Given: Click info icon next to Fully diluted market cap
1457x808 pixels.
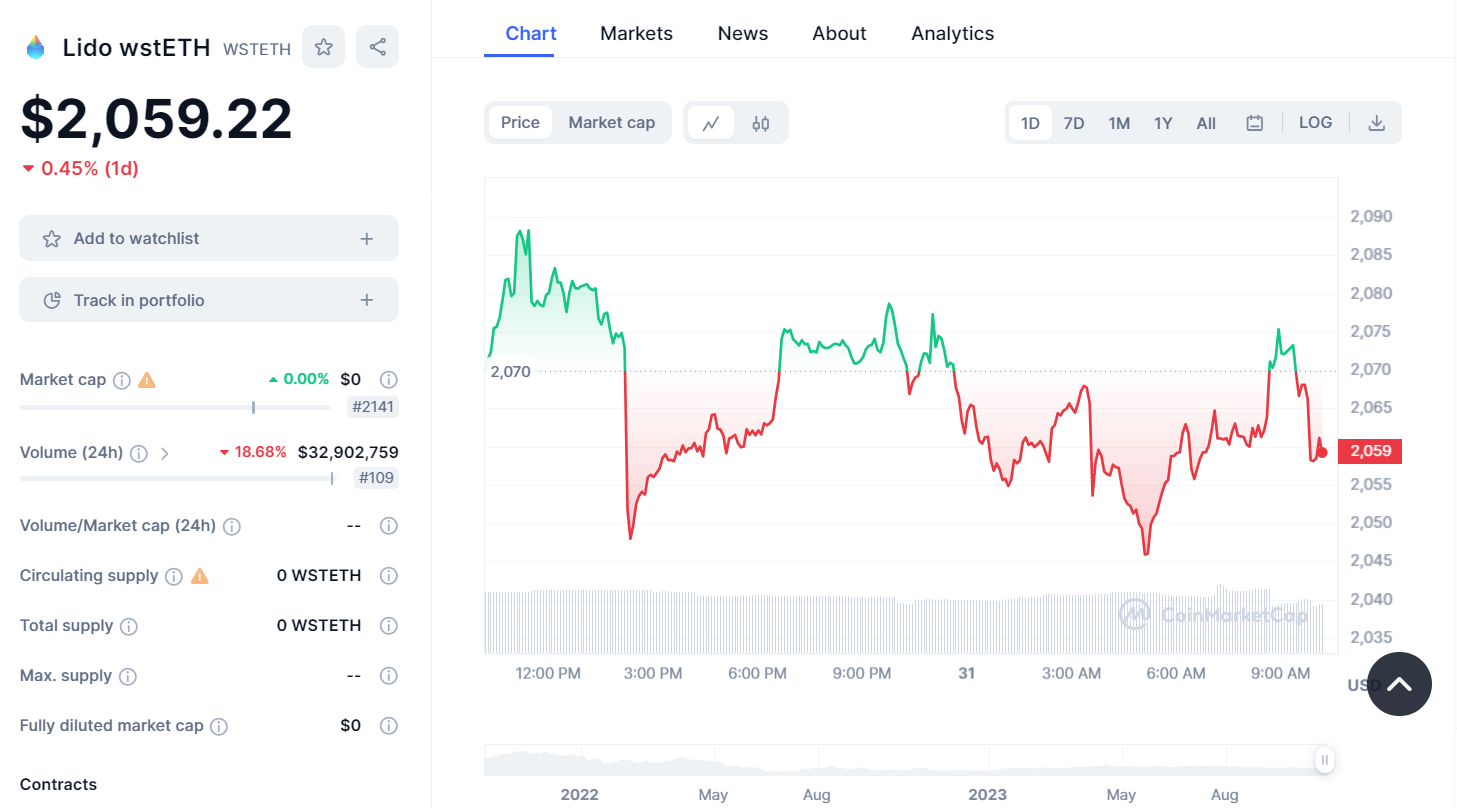Looking at the screenshot, I should (219, 726).
